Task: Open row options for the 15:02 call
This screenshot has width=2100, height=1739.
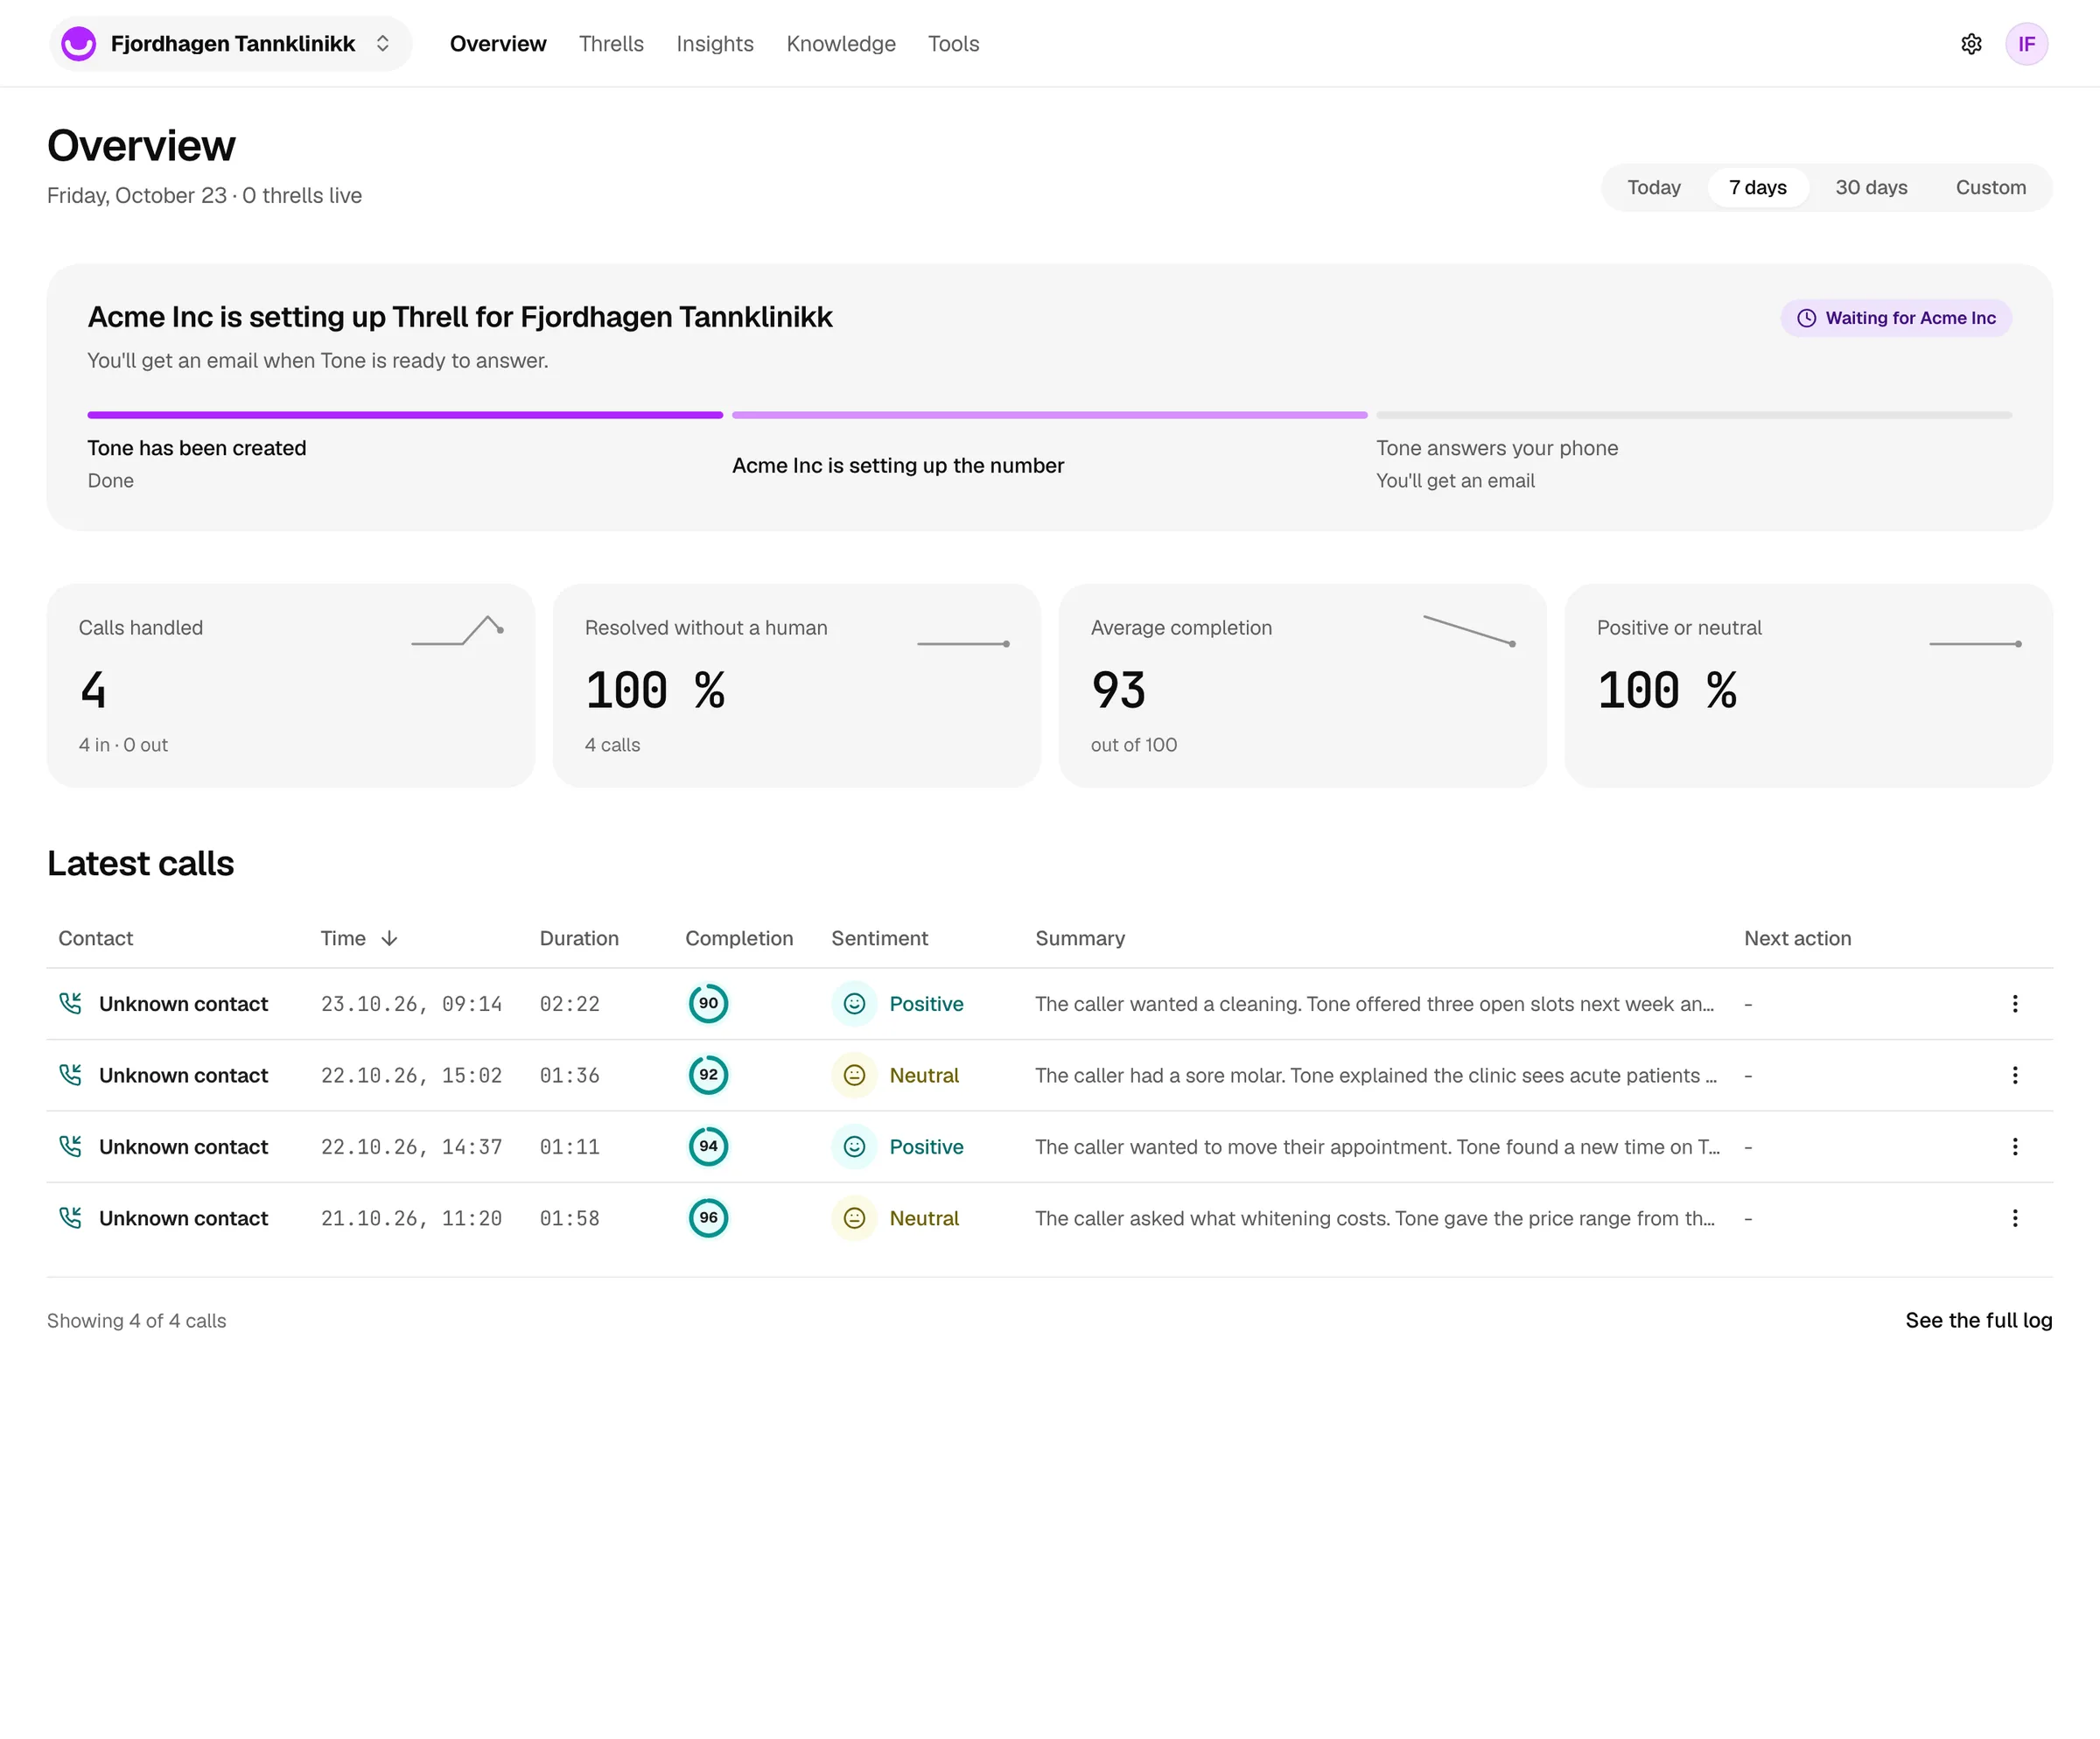Action: 2014,1075
